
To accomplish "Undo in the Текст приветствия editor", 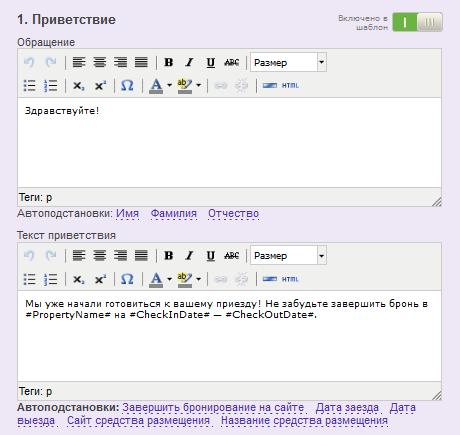I will click(x=29, y=256).
